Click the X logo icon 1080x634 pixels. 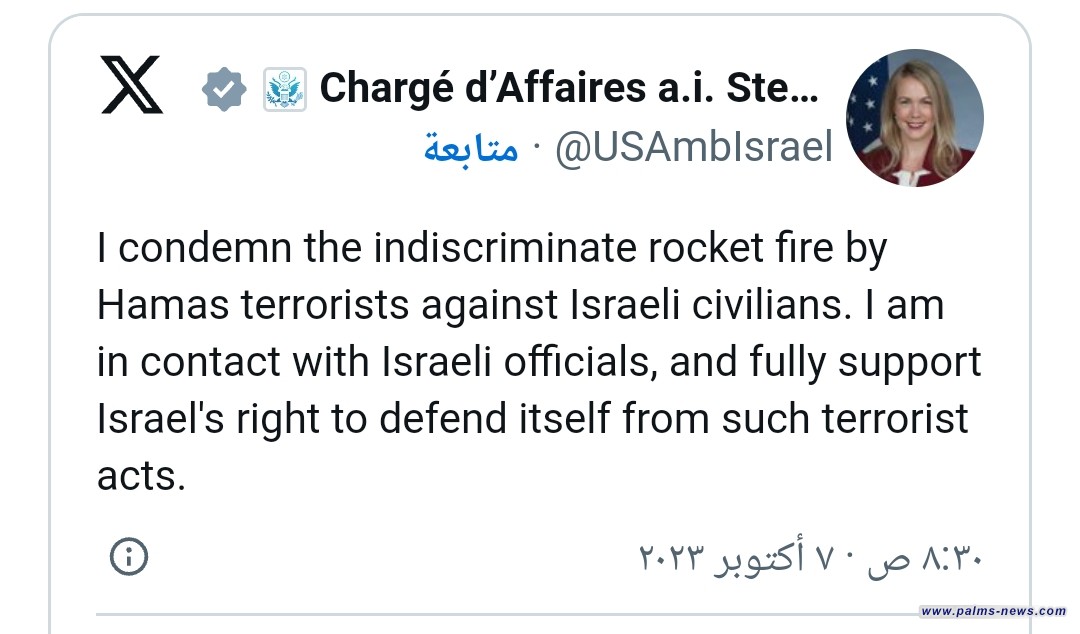132,83
